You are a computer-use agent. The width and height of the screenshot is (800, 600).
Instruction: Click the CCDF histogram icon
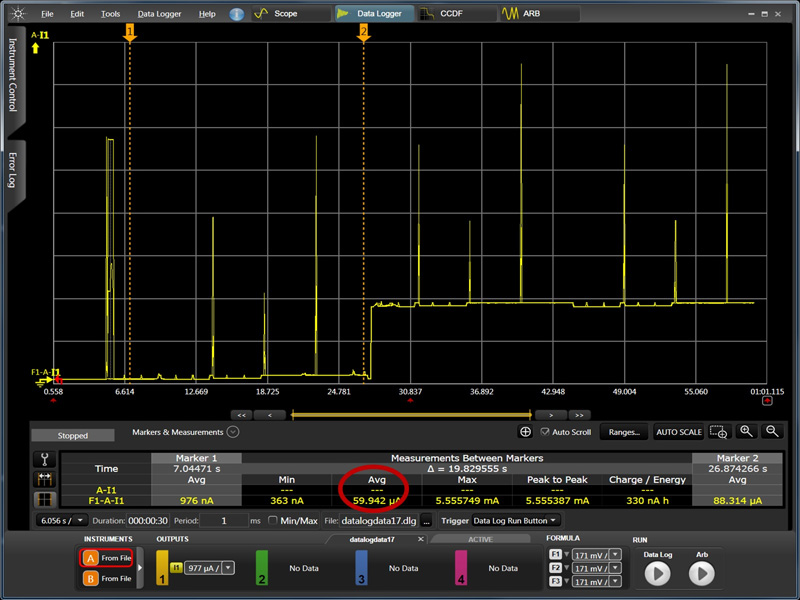[426, 14]
